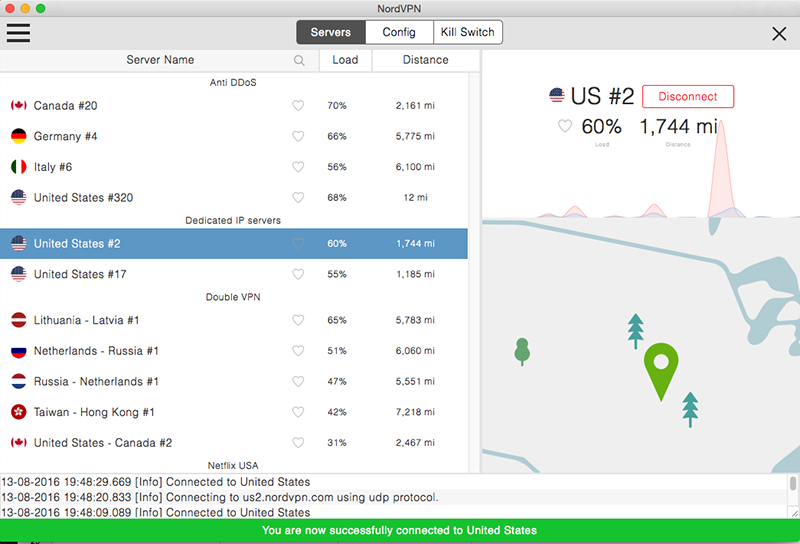Toggle favorite heart for Italy #6
Viewport: 800px width, 544px height.
[x=297, y=167]
